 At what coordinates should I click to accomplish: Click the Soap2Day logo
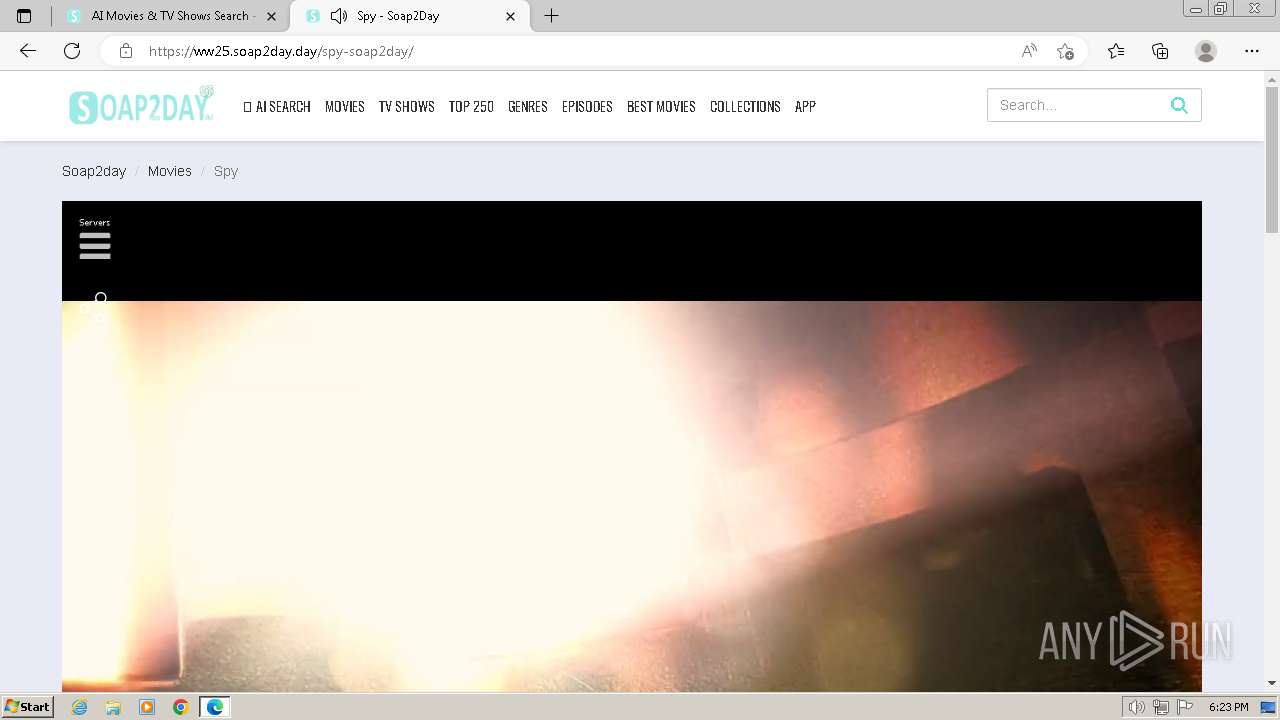[142, 106]
